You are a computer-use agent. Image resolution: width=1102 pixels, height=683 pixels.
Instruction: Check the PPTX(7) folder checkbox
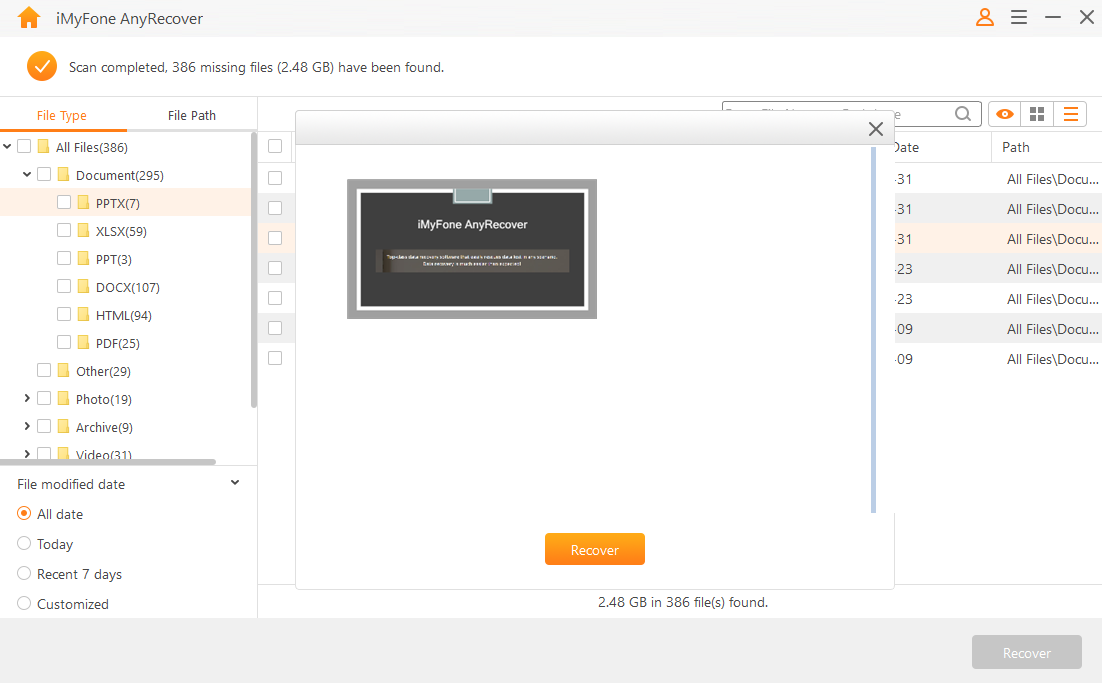tap(64, 202)
